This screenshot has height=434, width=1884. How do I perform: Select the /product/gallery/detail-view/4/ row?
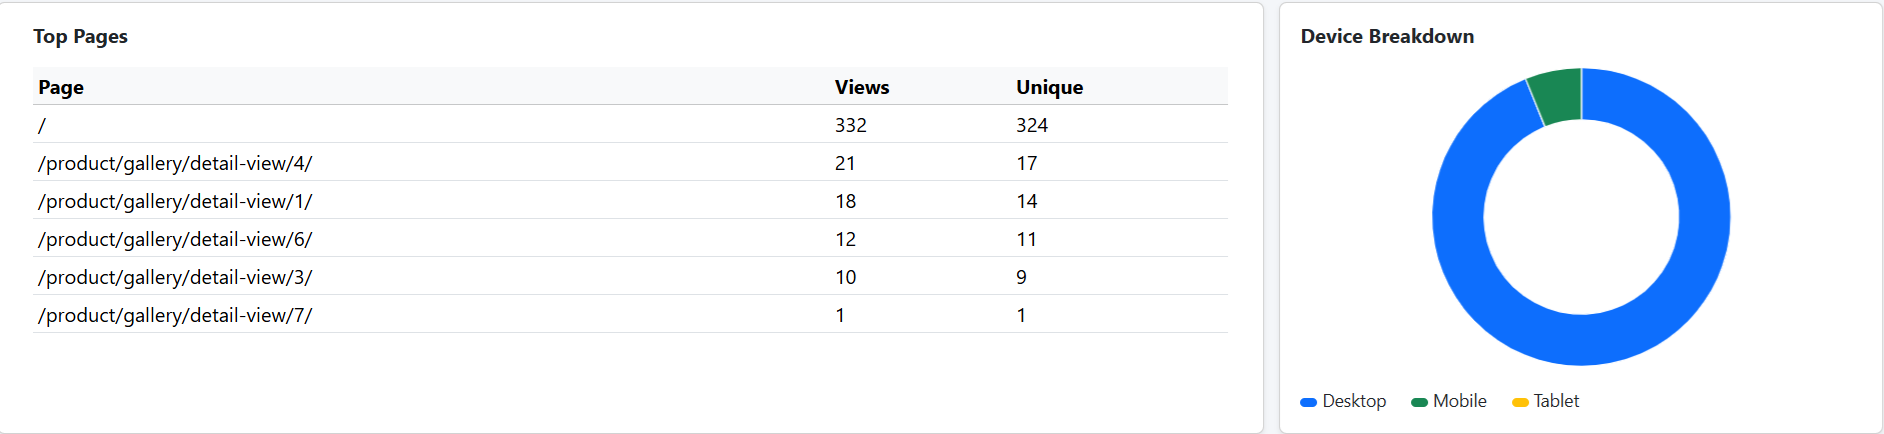(x=630, y=162)
